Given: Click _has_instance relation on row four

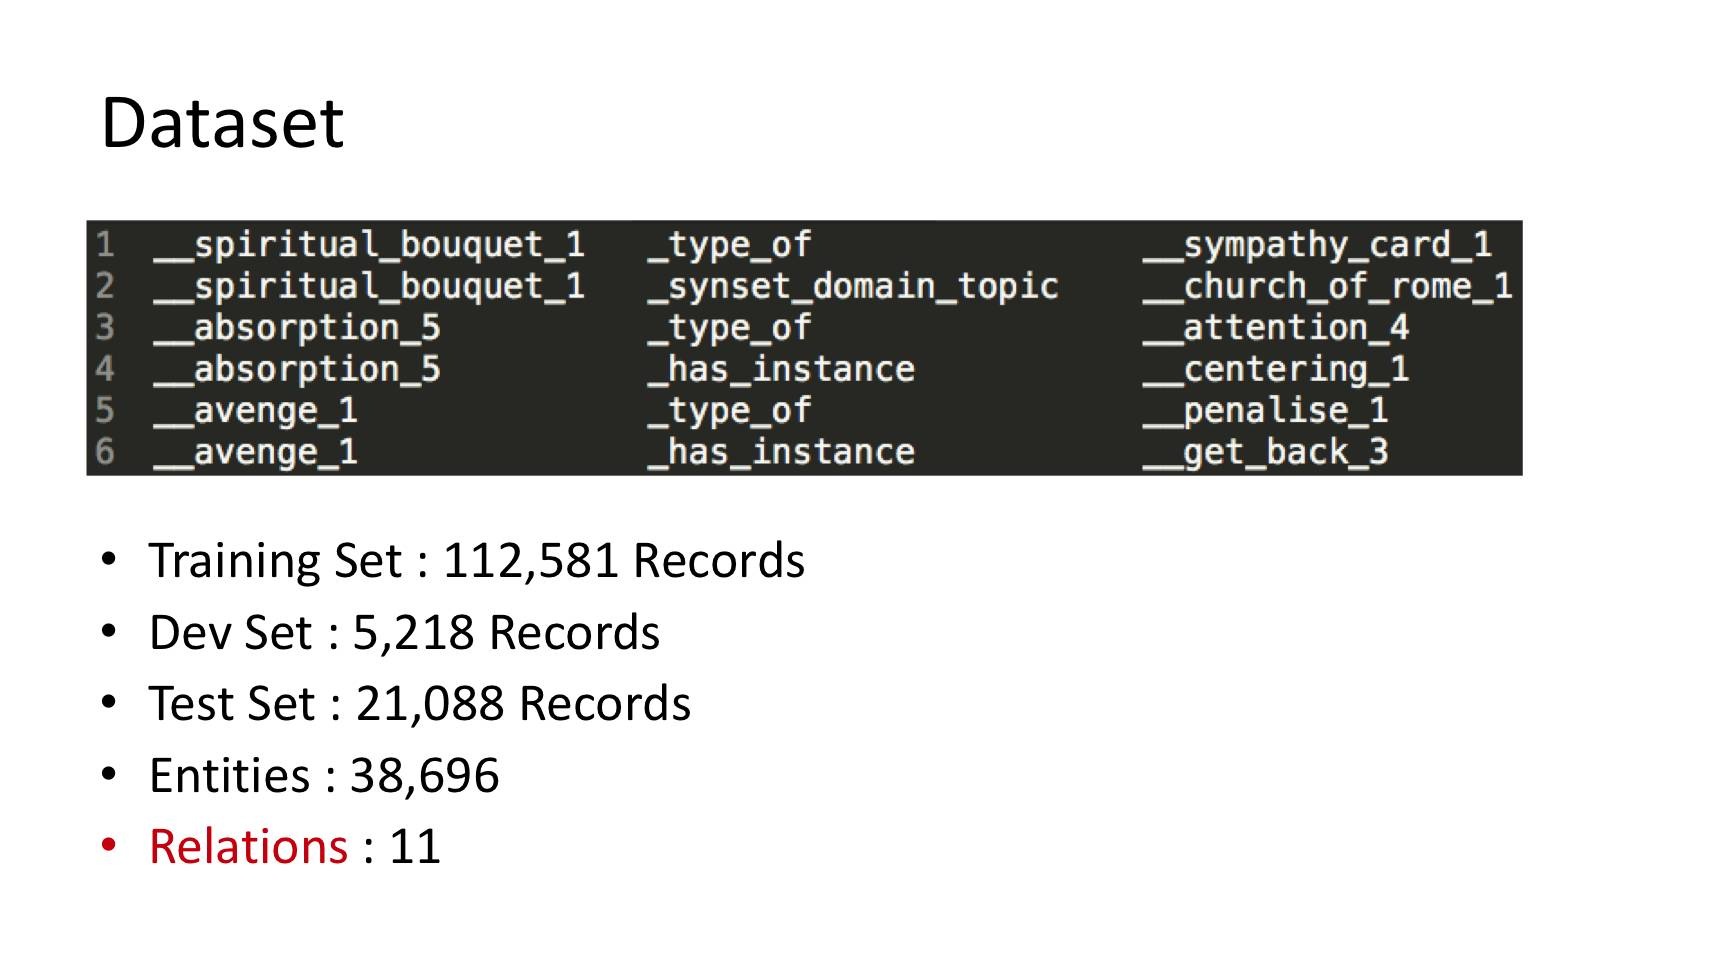Looking at the screenshot, I should click(781, 370).
